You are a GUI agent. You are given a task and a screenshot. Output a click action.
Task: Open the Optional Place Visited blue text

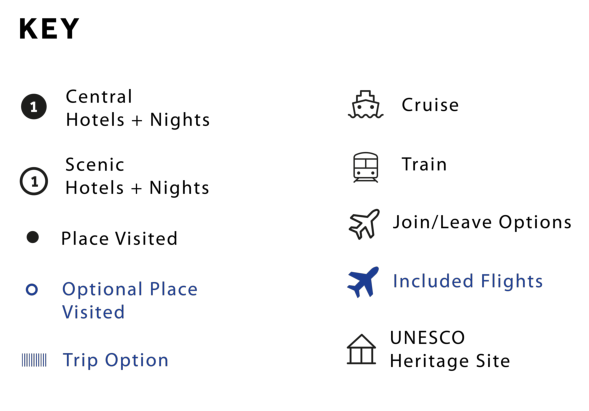click(130, 301)
